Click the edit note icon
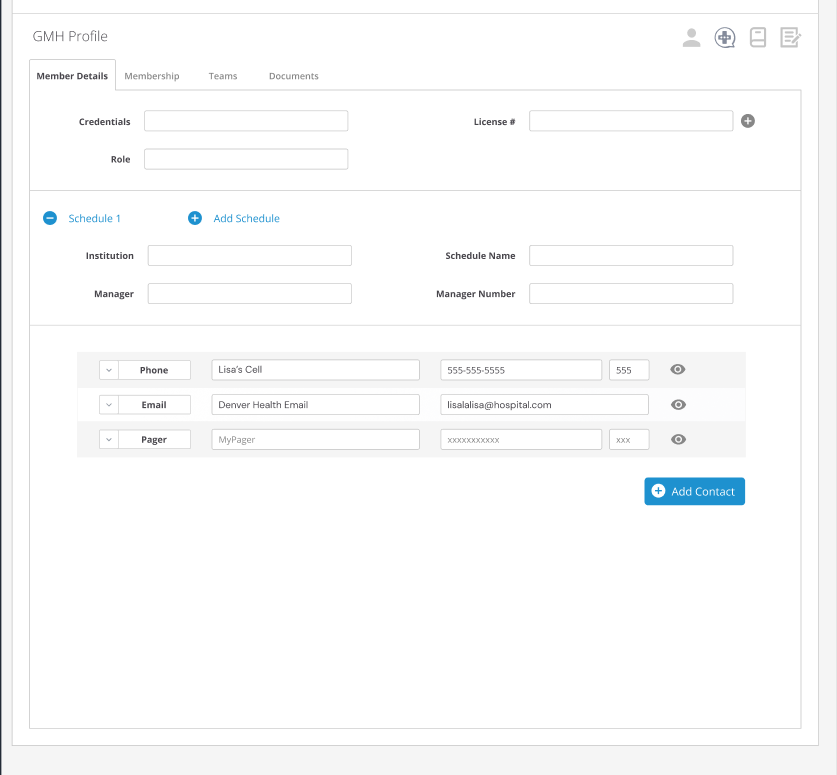The height and width of the screenshot is (775, 837). point(790,38)
